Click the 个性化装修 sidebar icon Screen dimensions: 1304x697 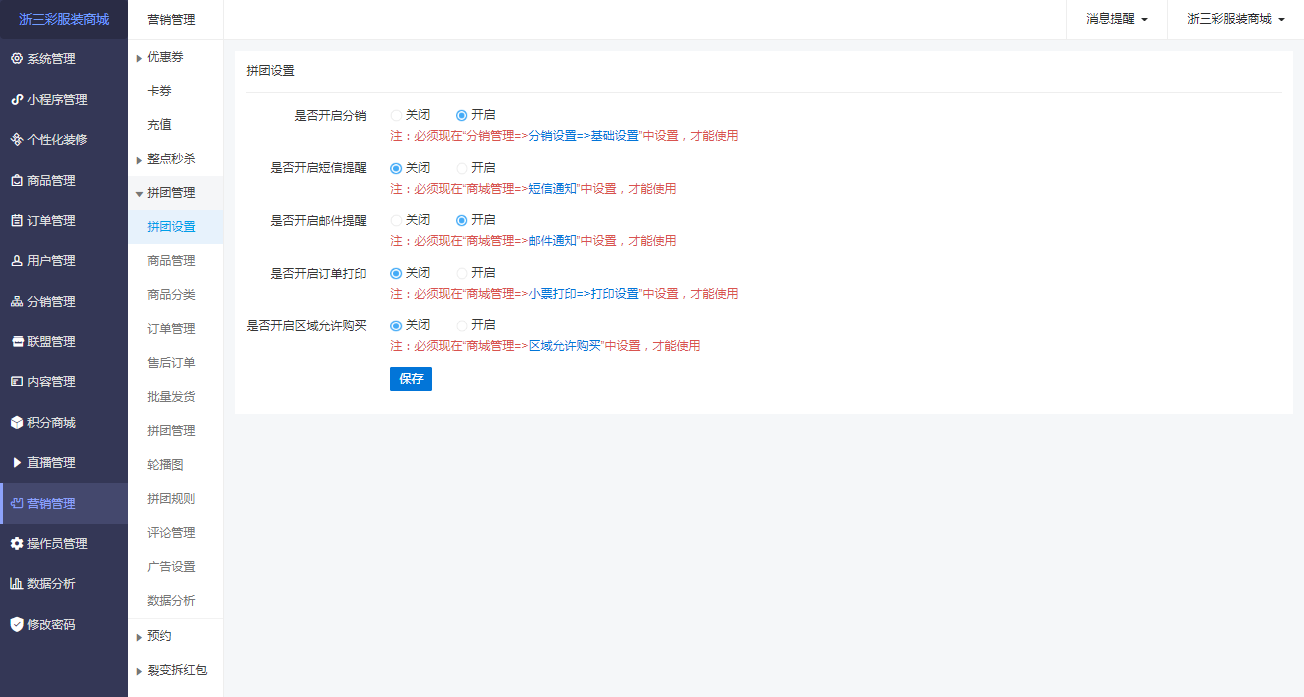click(16, 140)
